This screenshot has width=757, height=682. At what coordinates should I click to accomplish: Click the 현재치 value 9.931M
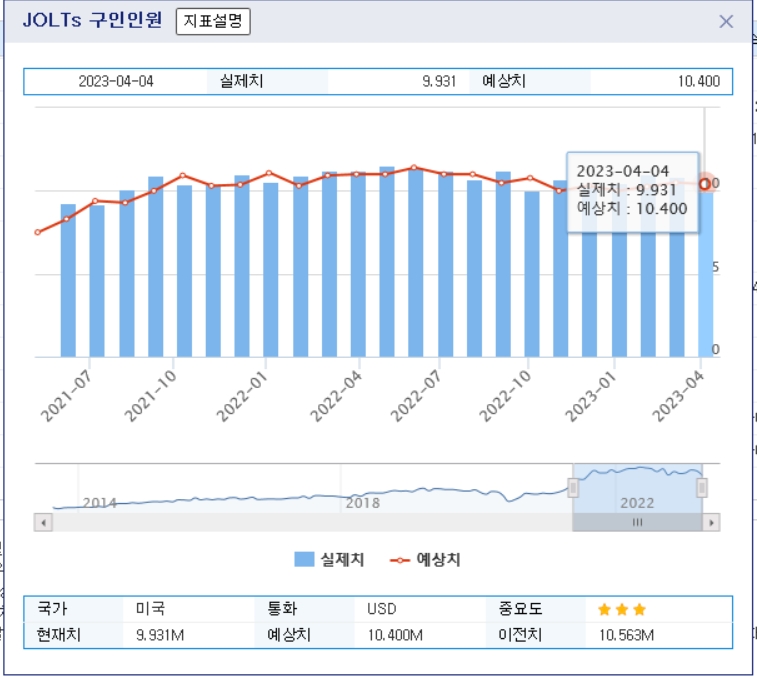pyautogui.click(x=160, y=635)
